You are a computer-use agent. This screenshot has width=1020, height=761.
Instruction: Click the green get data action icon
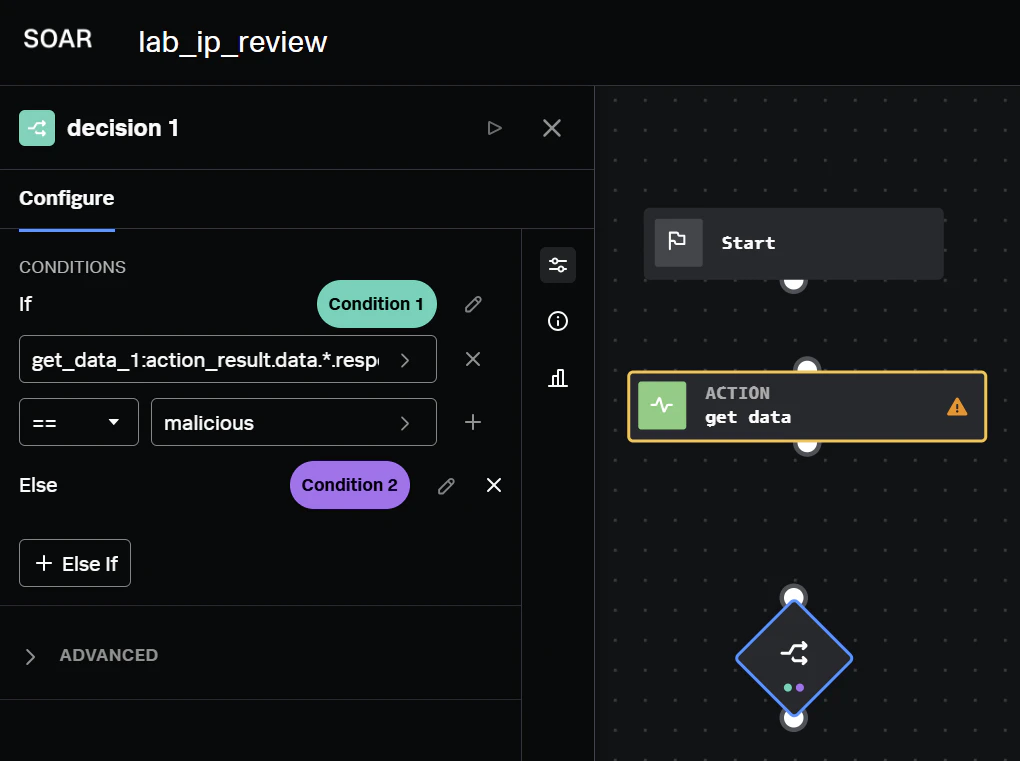[662, 406]
